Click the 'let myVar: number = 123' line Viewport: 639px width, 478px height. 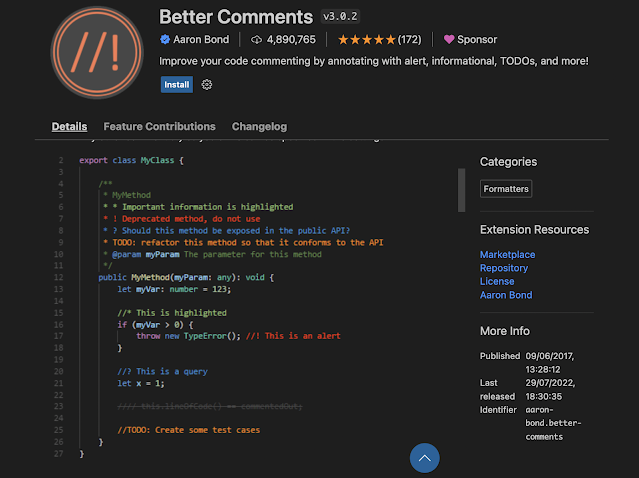coord(174,289)
